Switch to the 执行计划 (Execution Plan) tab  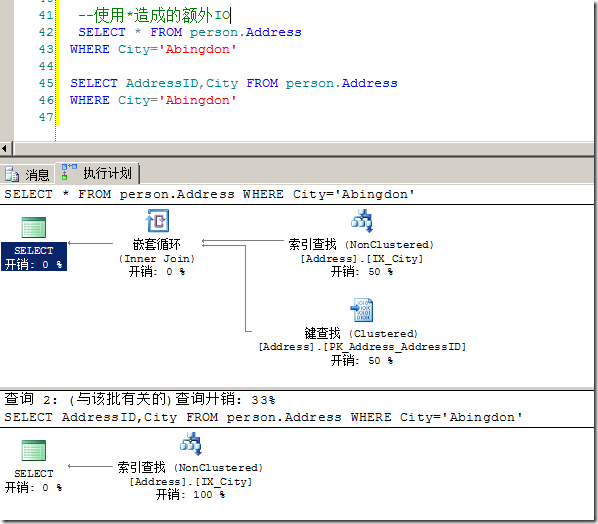97,173
